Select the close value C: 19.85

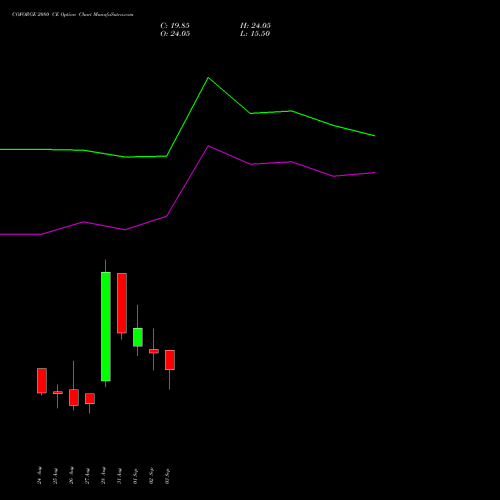point(175,26)
